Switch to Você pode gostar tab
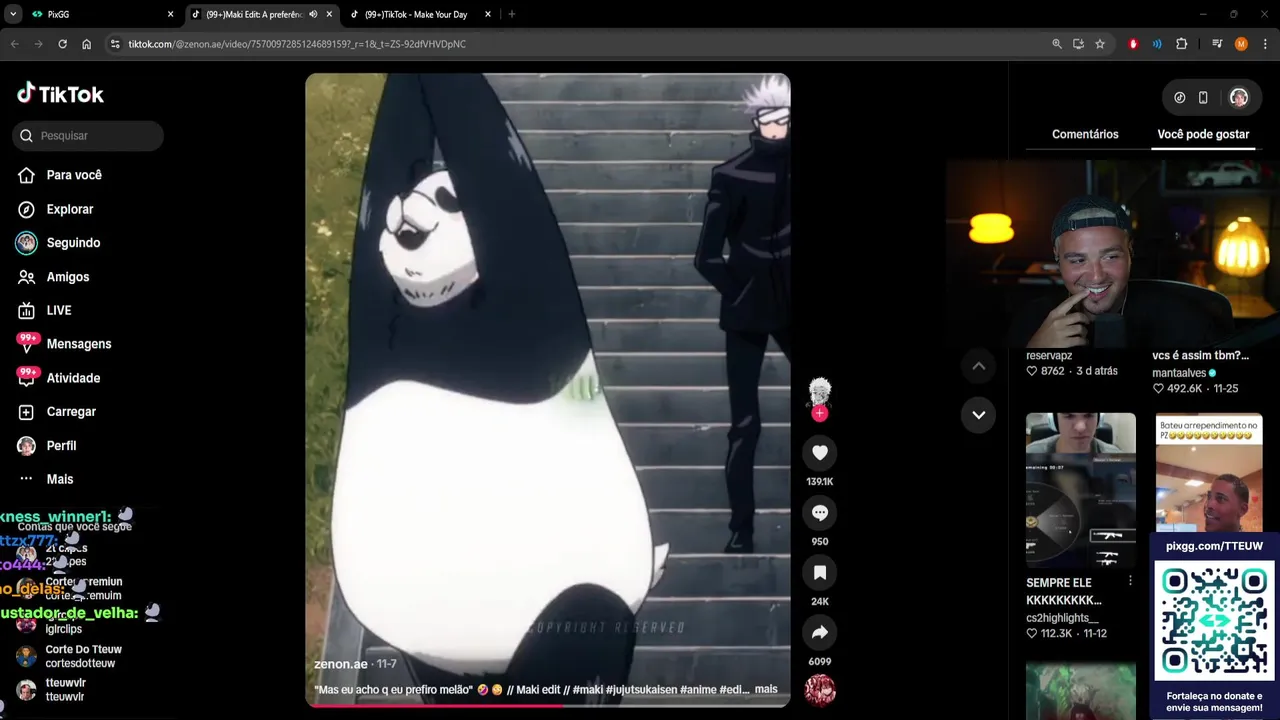The width and height of the screenshot is (1280, 720). 1203,134
